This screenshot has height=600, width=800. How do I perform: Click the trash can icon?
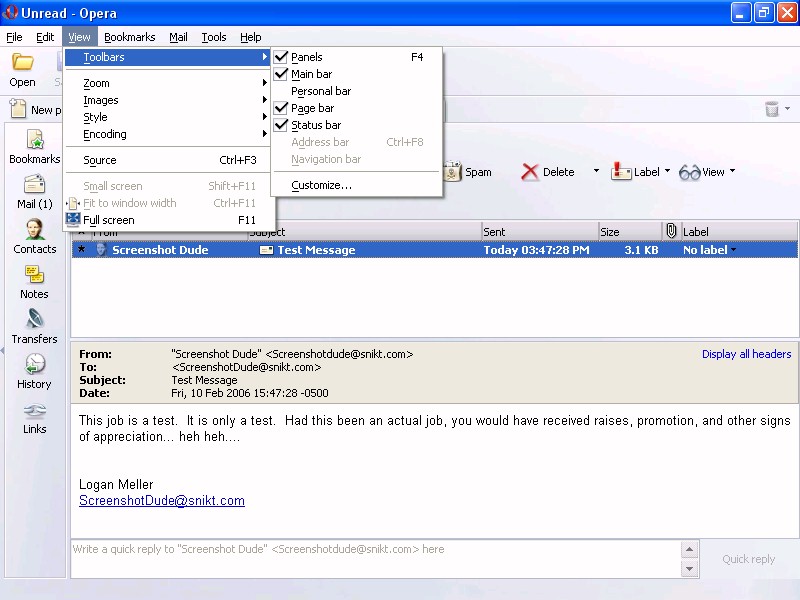click(772, 109)
